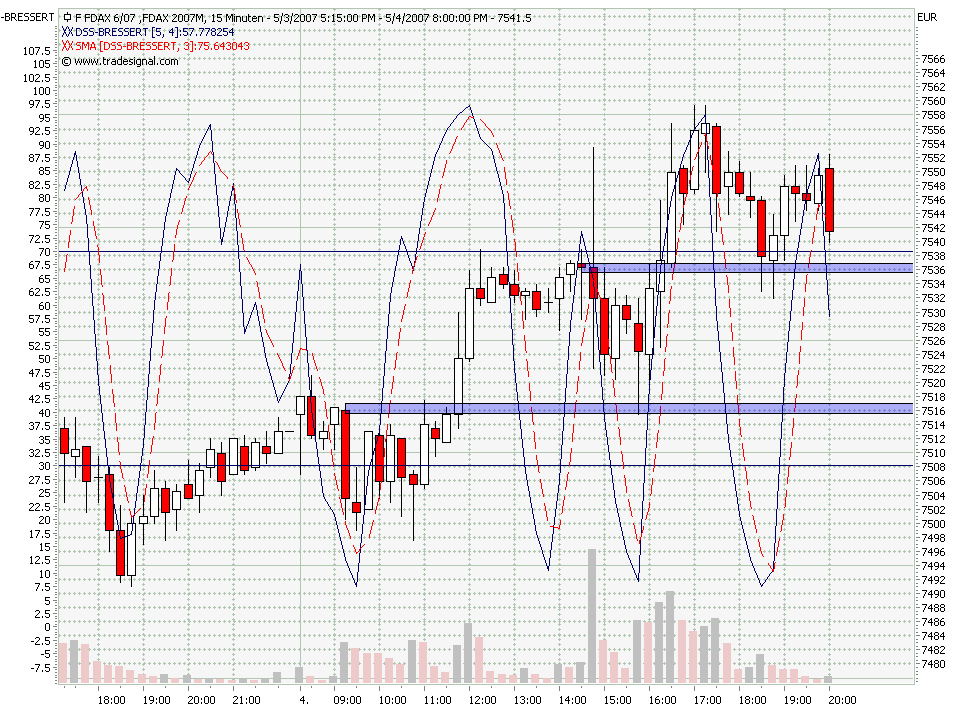Click the 7566 price axis label
The width and height of the screenshot is (973, 717).
(x=933, y=59)
